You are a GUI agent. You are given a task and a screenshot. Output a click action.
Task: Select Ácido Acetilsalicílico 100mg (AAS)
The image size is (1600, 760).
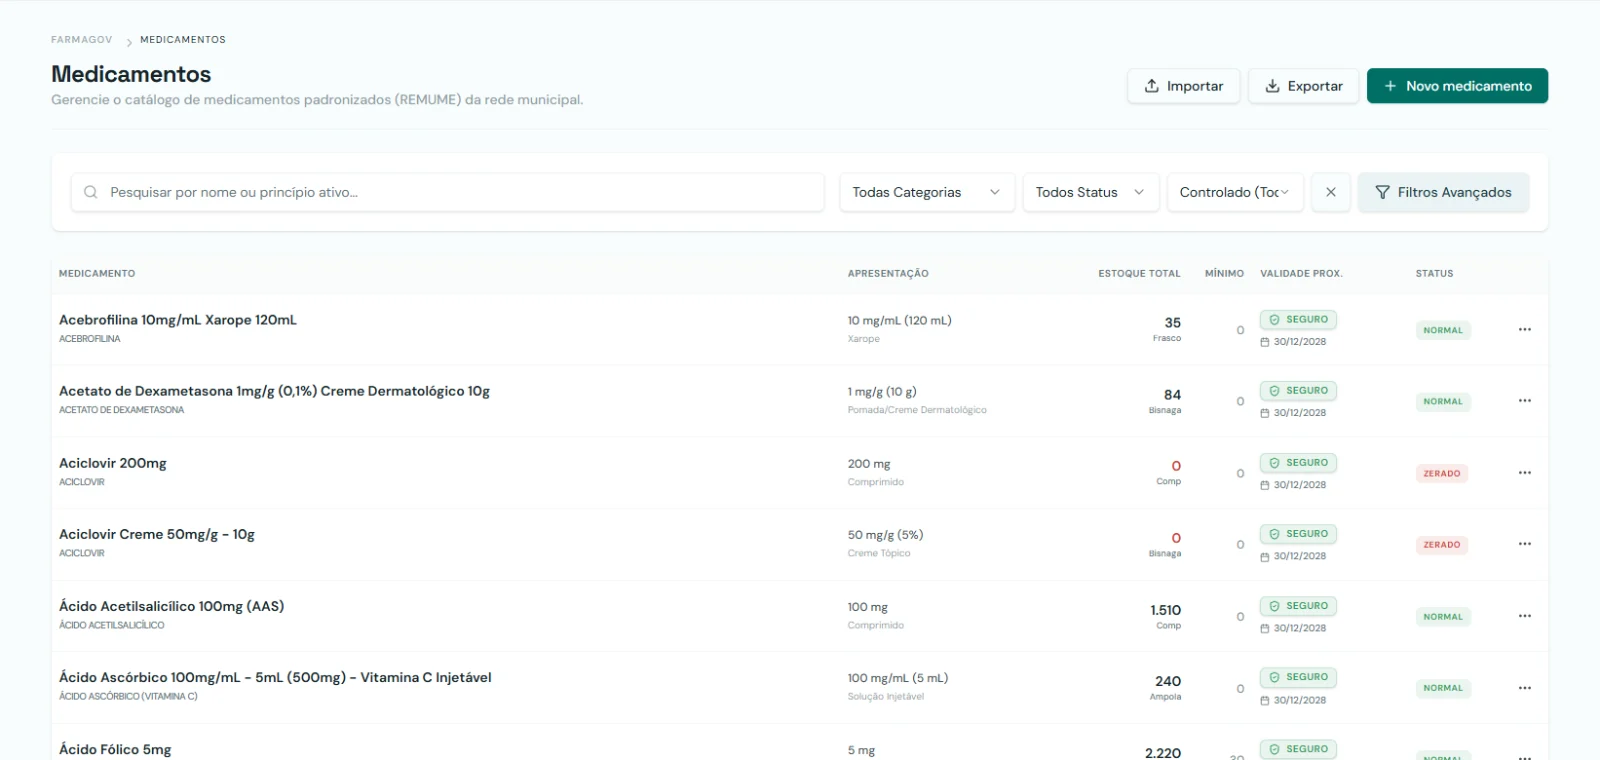click(171, 606)
